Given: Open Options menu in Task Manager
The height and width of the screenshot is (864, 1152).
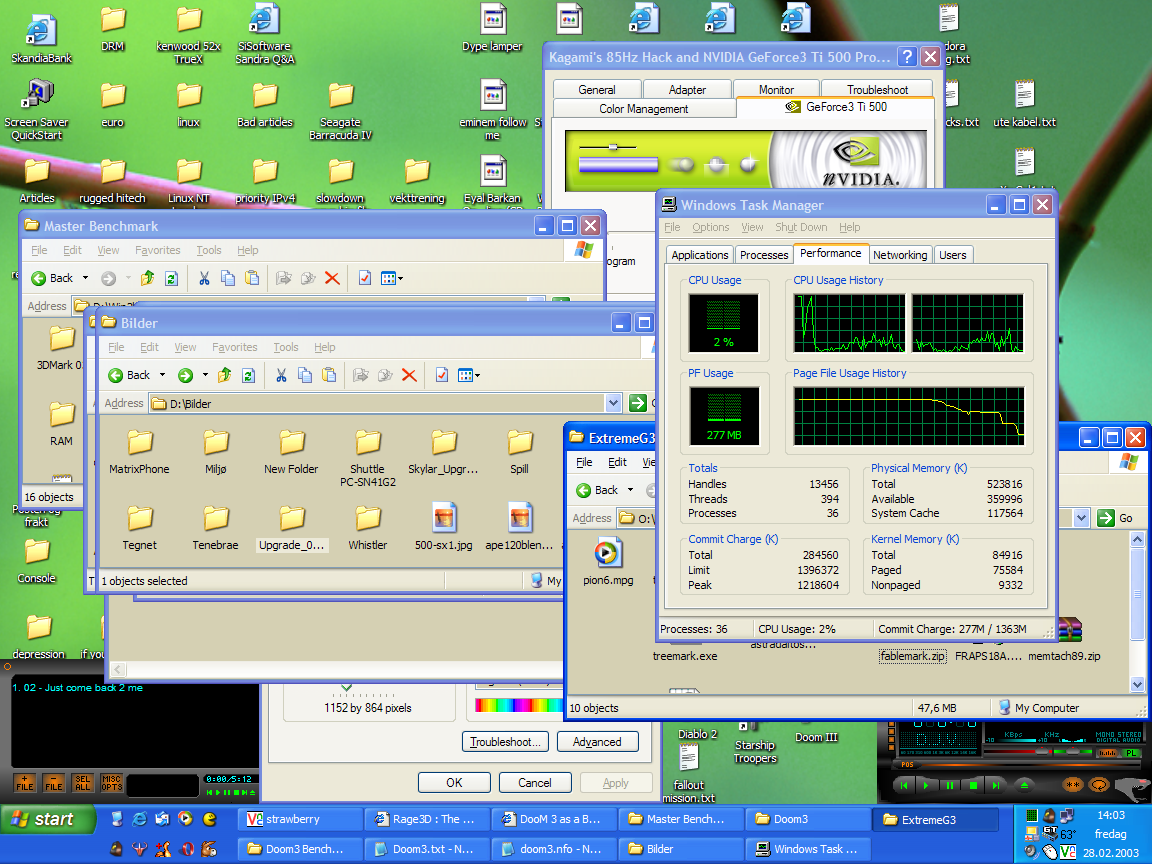Looking at the screenshot, I should pyautogui.click(x=710, y=227).
